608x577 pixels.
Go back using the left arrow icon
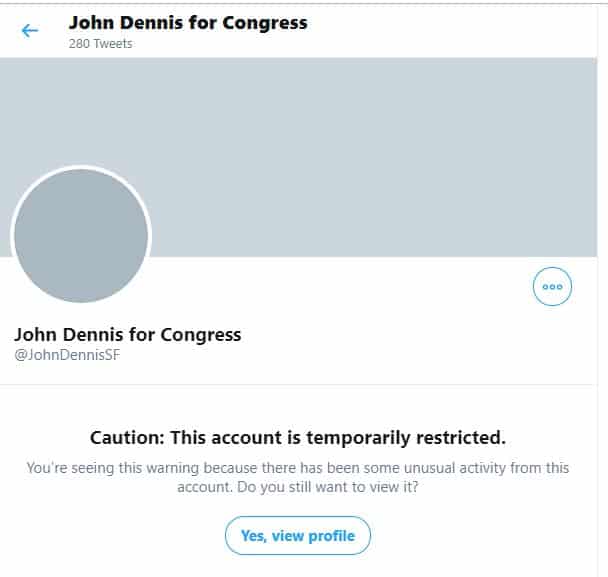click(30, 30)
